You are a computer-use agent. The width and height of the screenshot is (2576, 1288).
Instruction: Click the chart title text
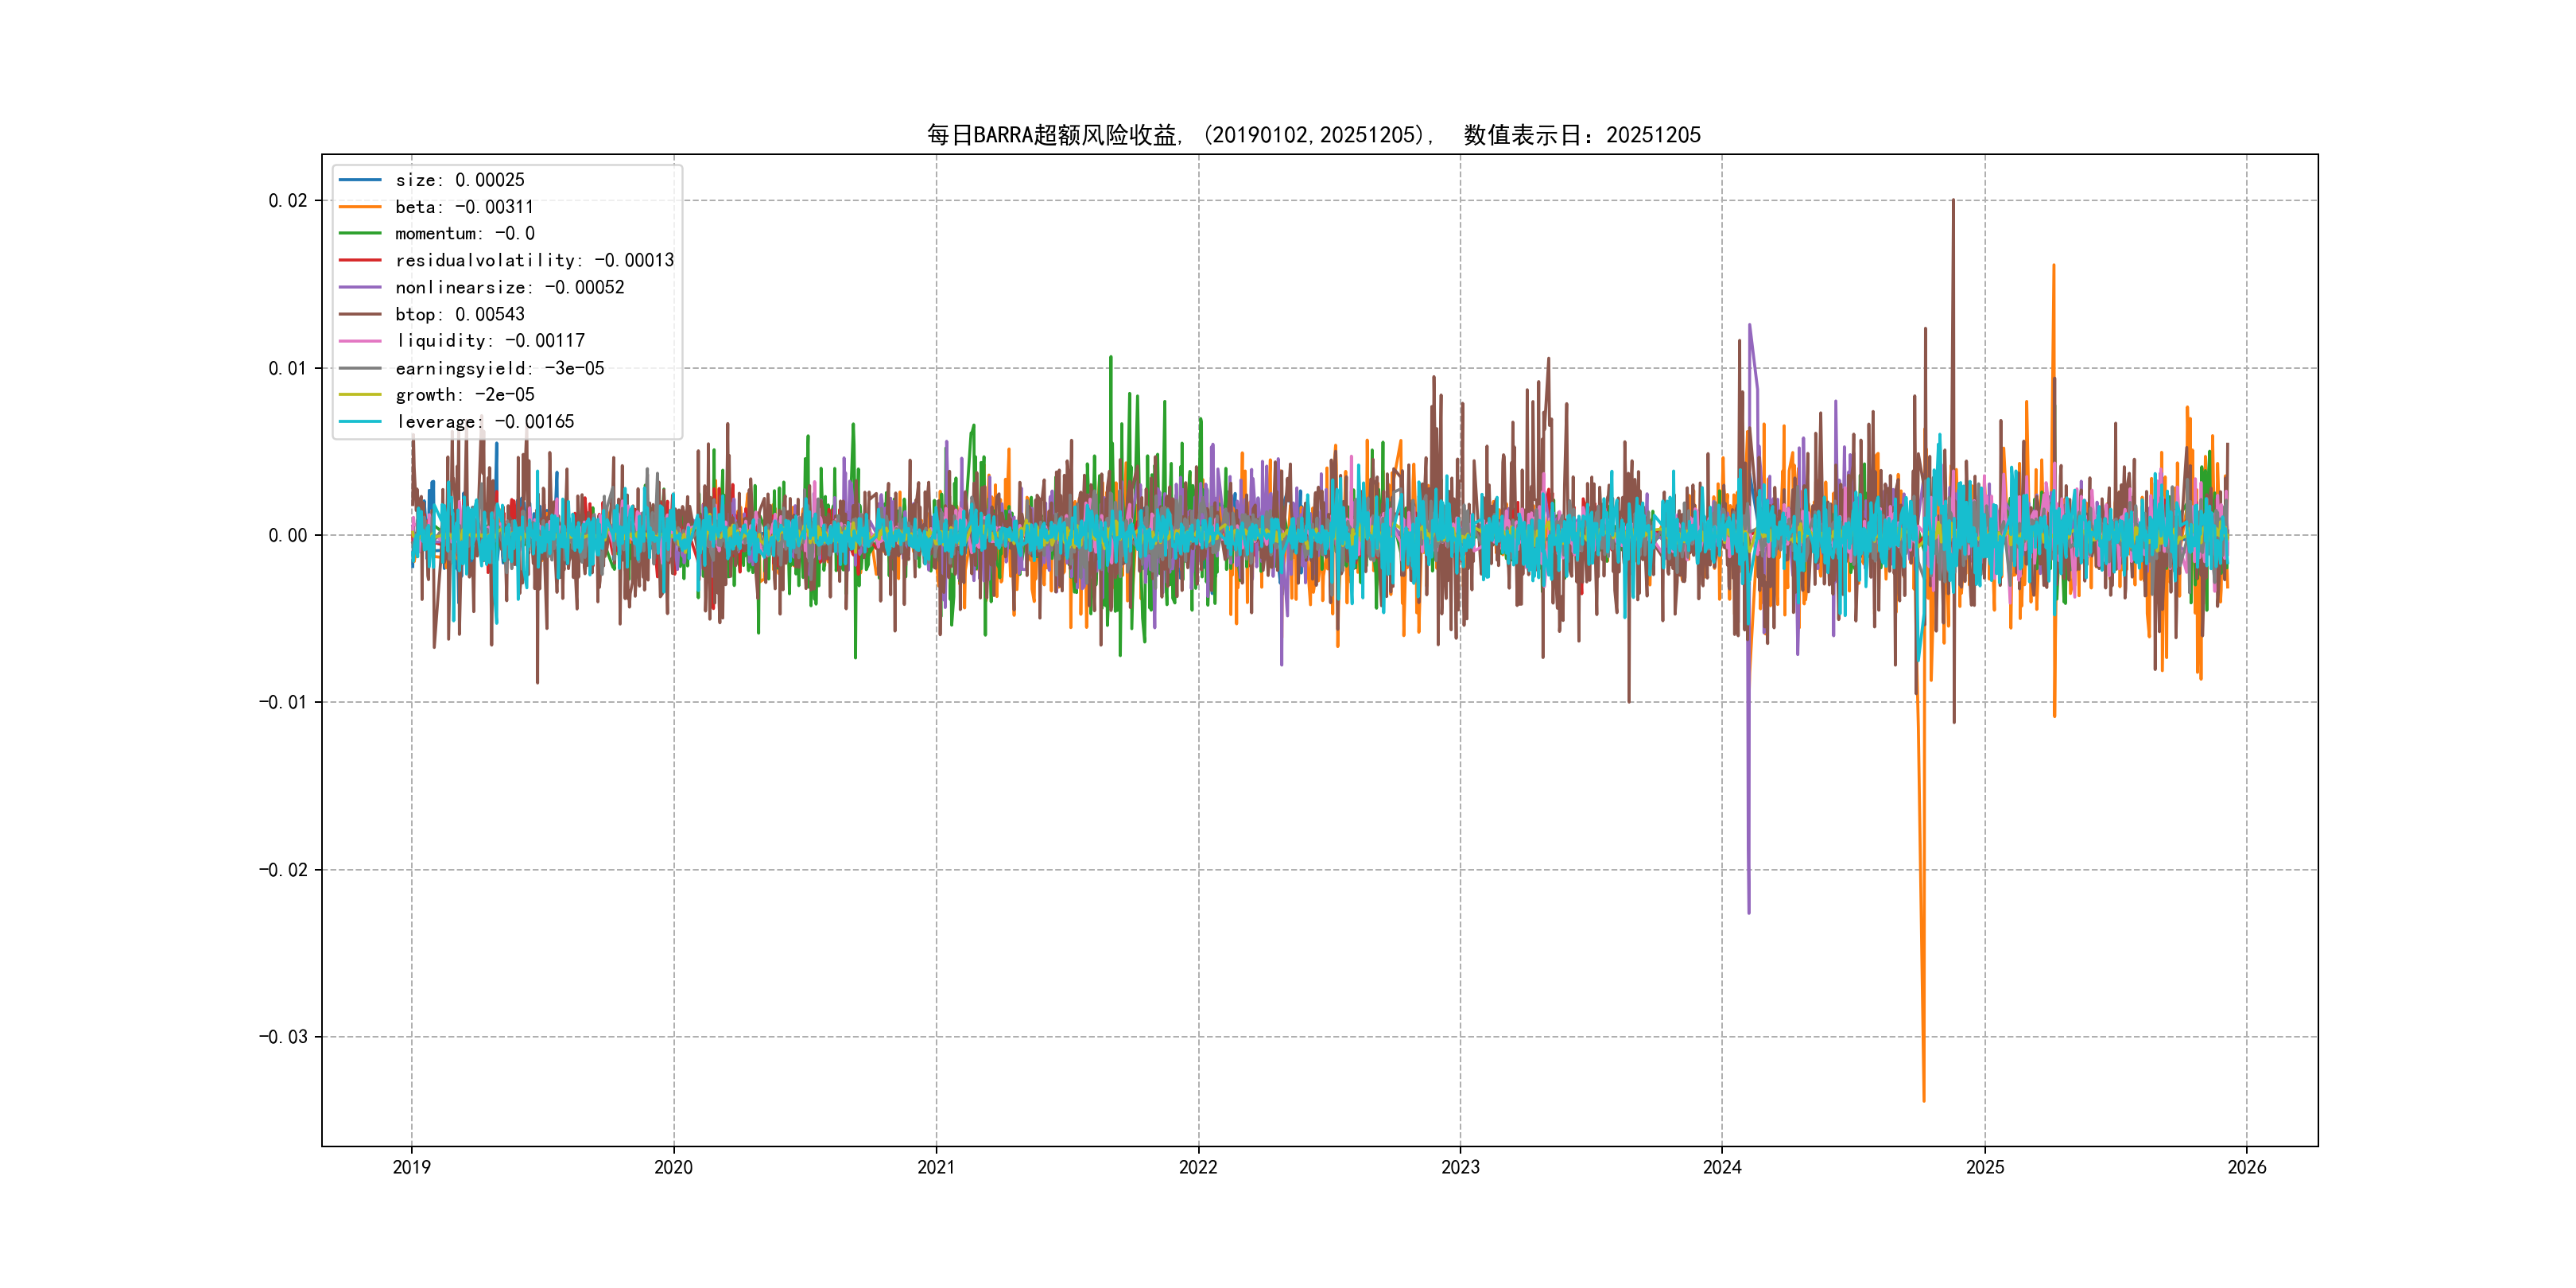(x=1313, y=135)
